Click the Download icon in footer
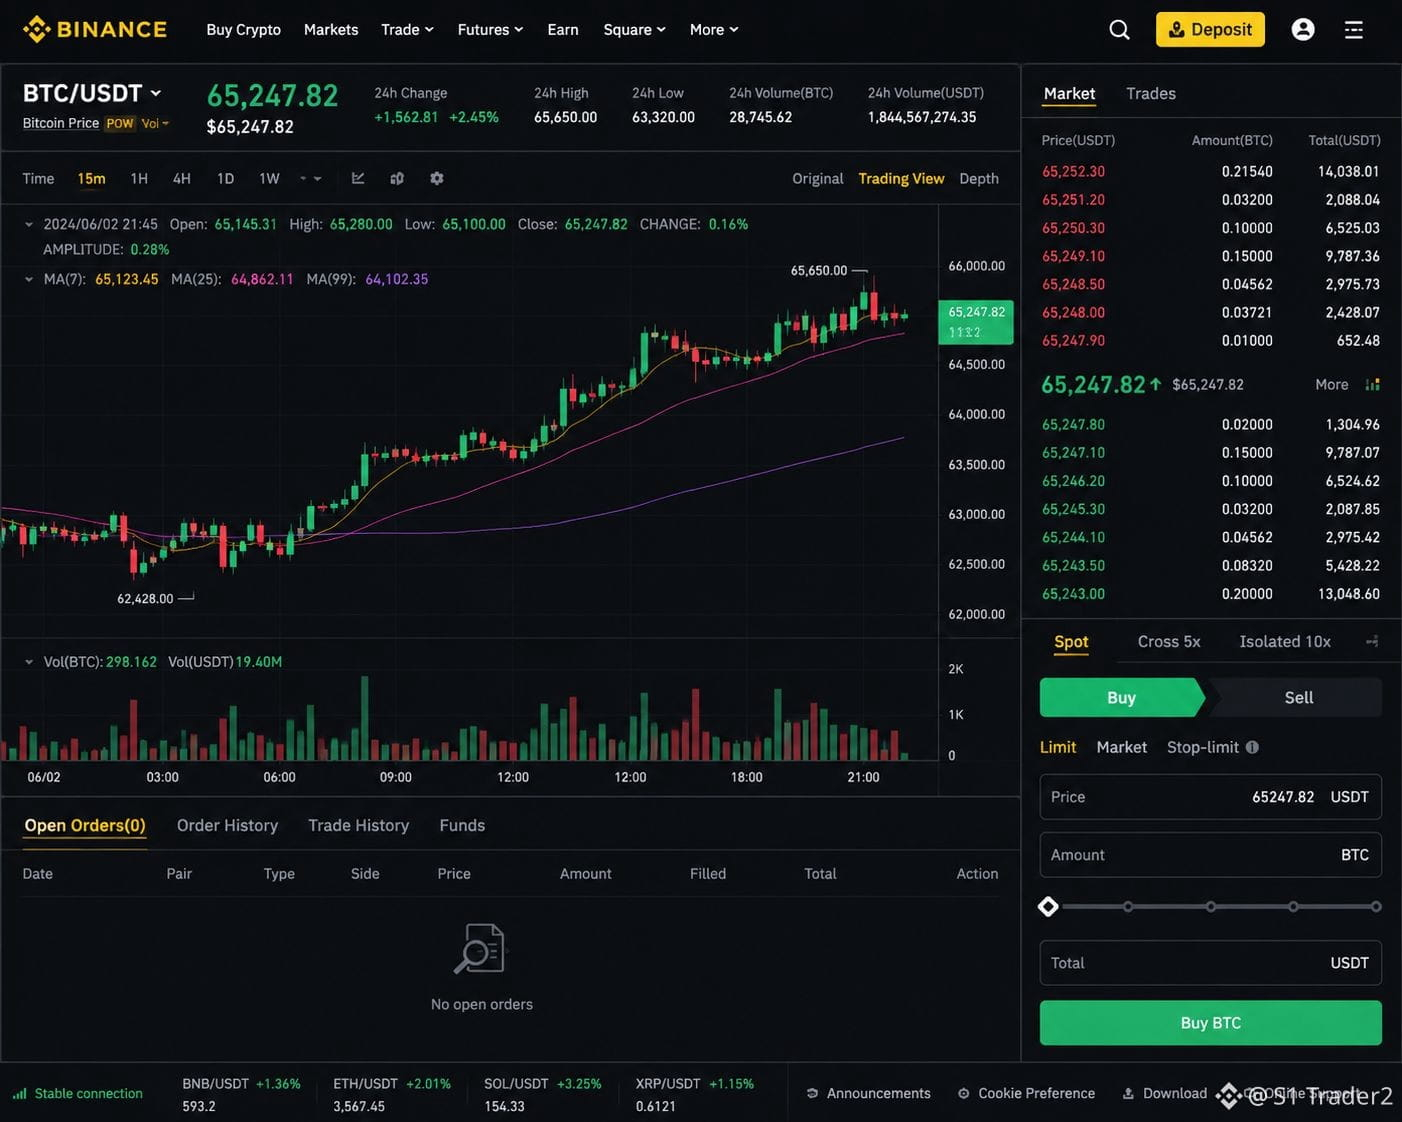The width and height of the screenshot is (1402, 1122). pyautogui.click(x=1128, y=1093)
